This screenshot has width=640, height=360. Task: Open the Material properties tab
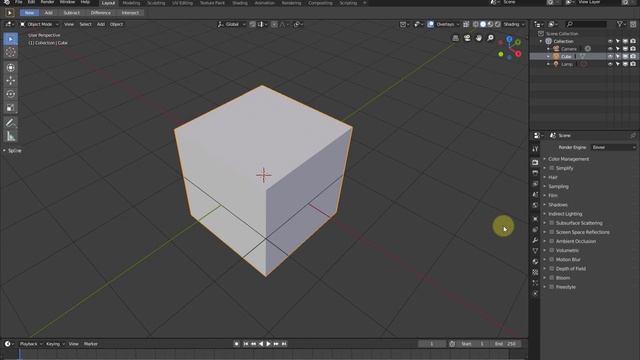[x=535, y=262]
